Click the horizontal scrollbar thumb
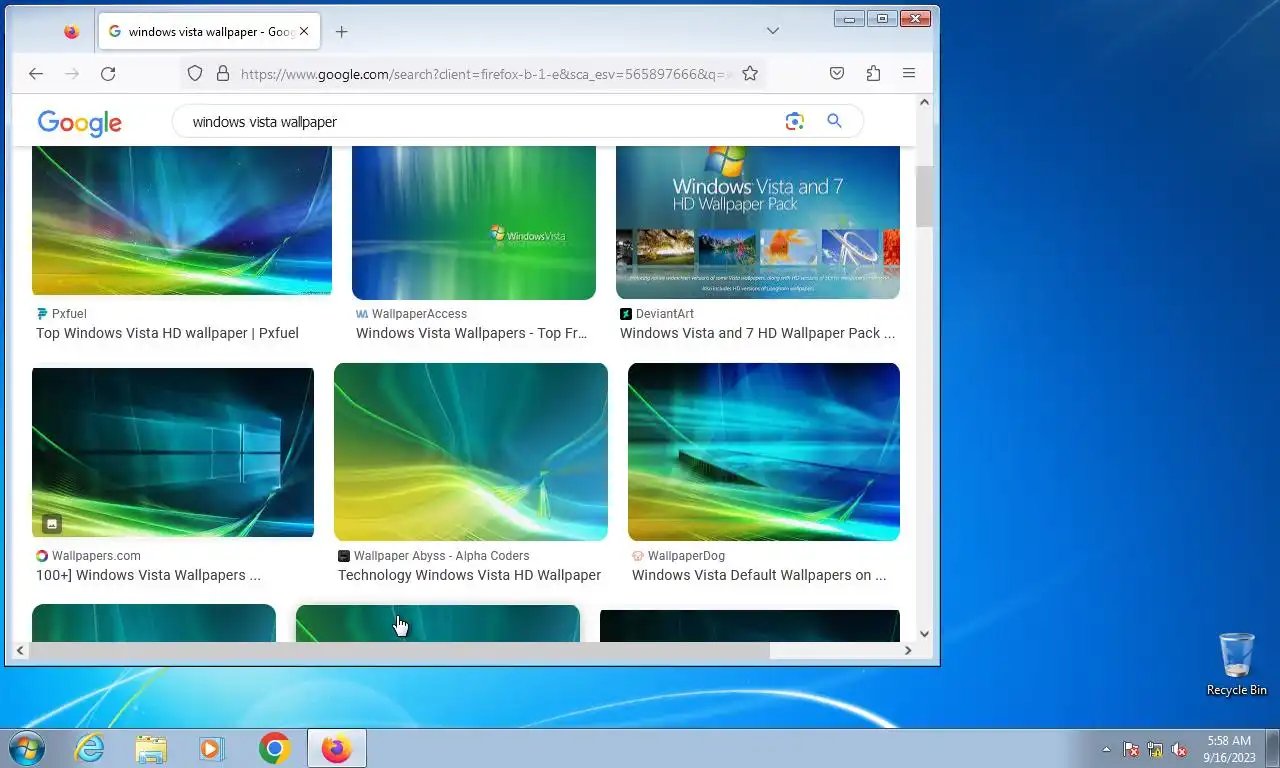1280x768 pixels. pos(399,650)
